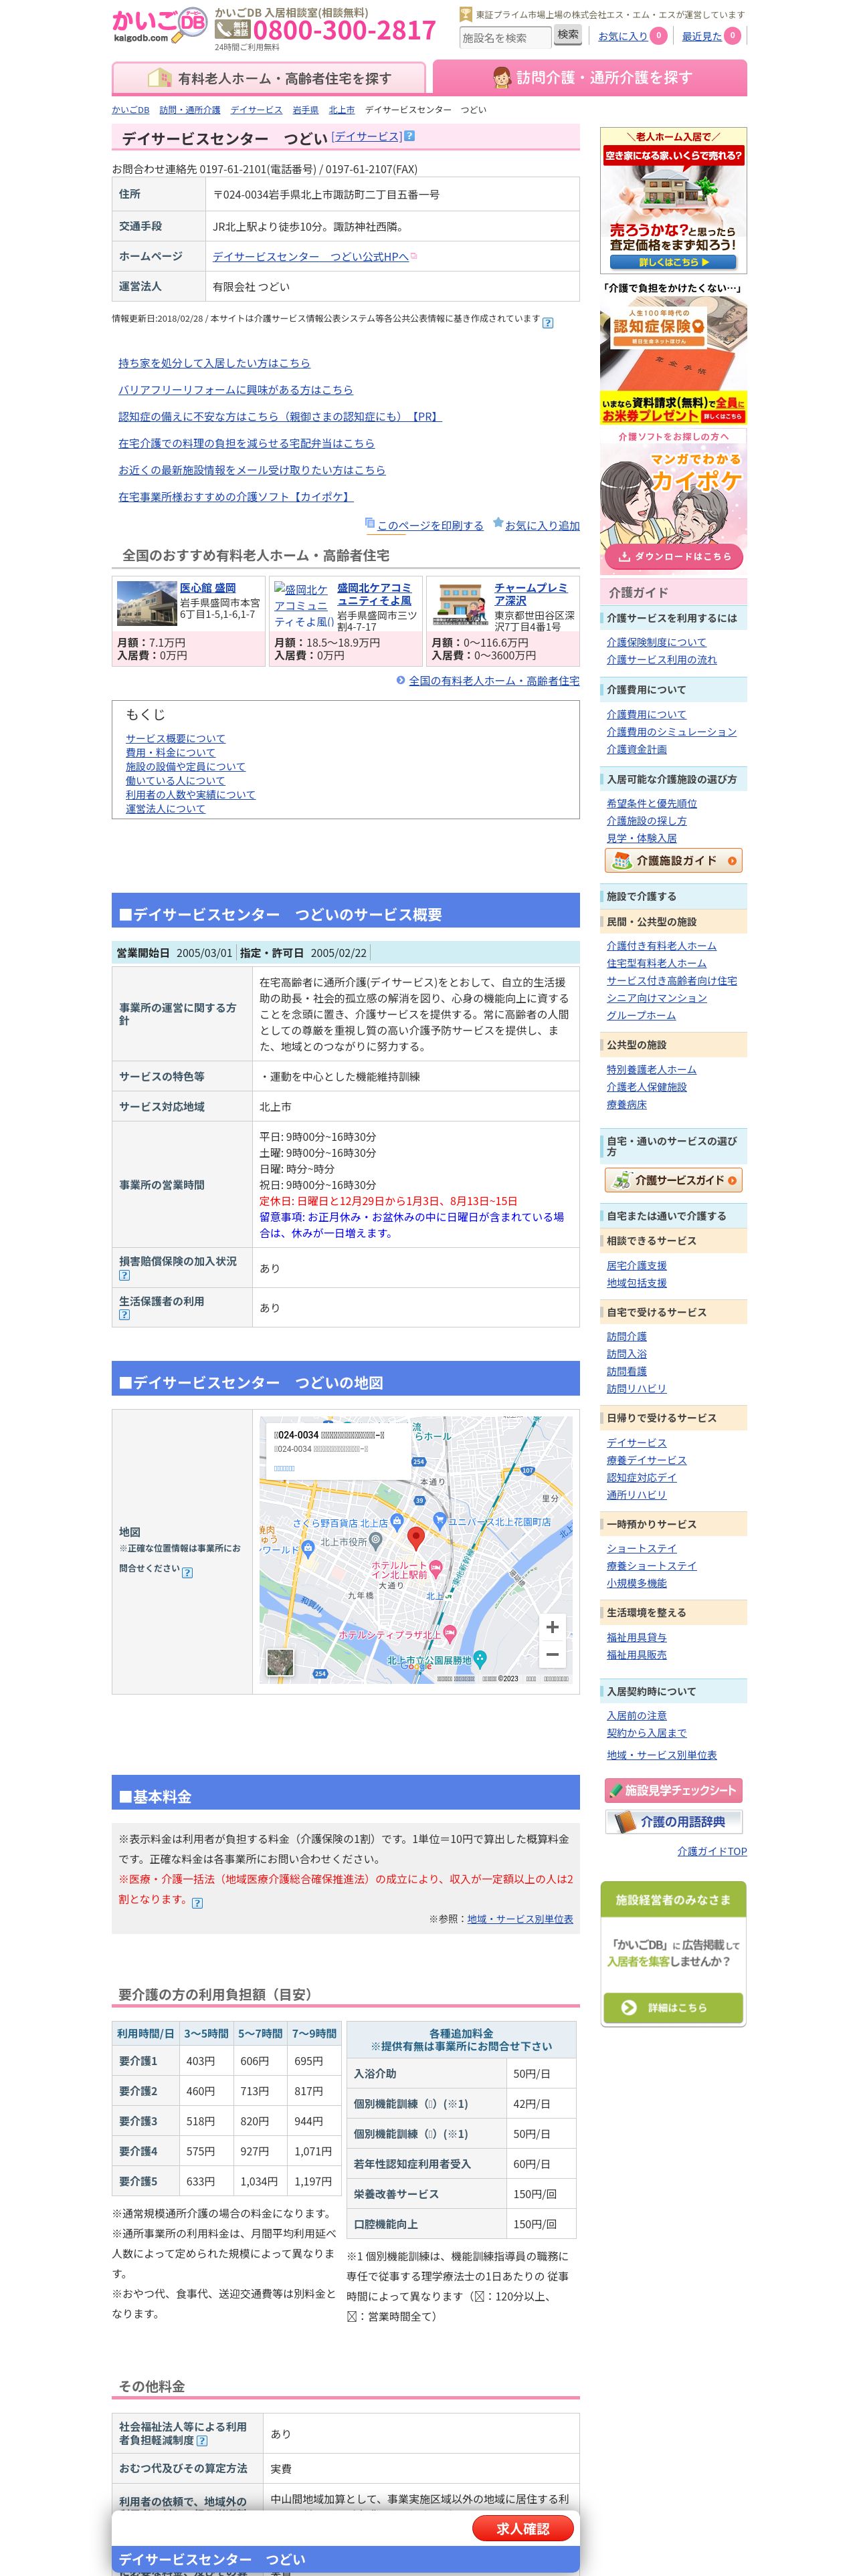The image size is (859, 2576).
Task: Click help icon after 医療・介護一括法 note
Action: 197,1903
